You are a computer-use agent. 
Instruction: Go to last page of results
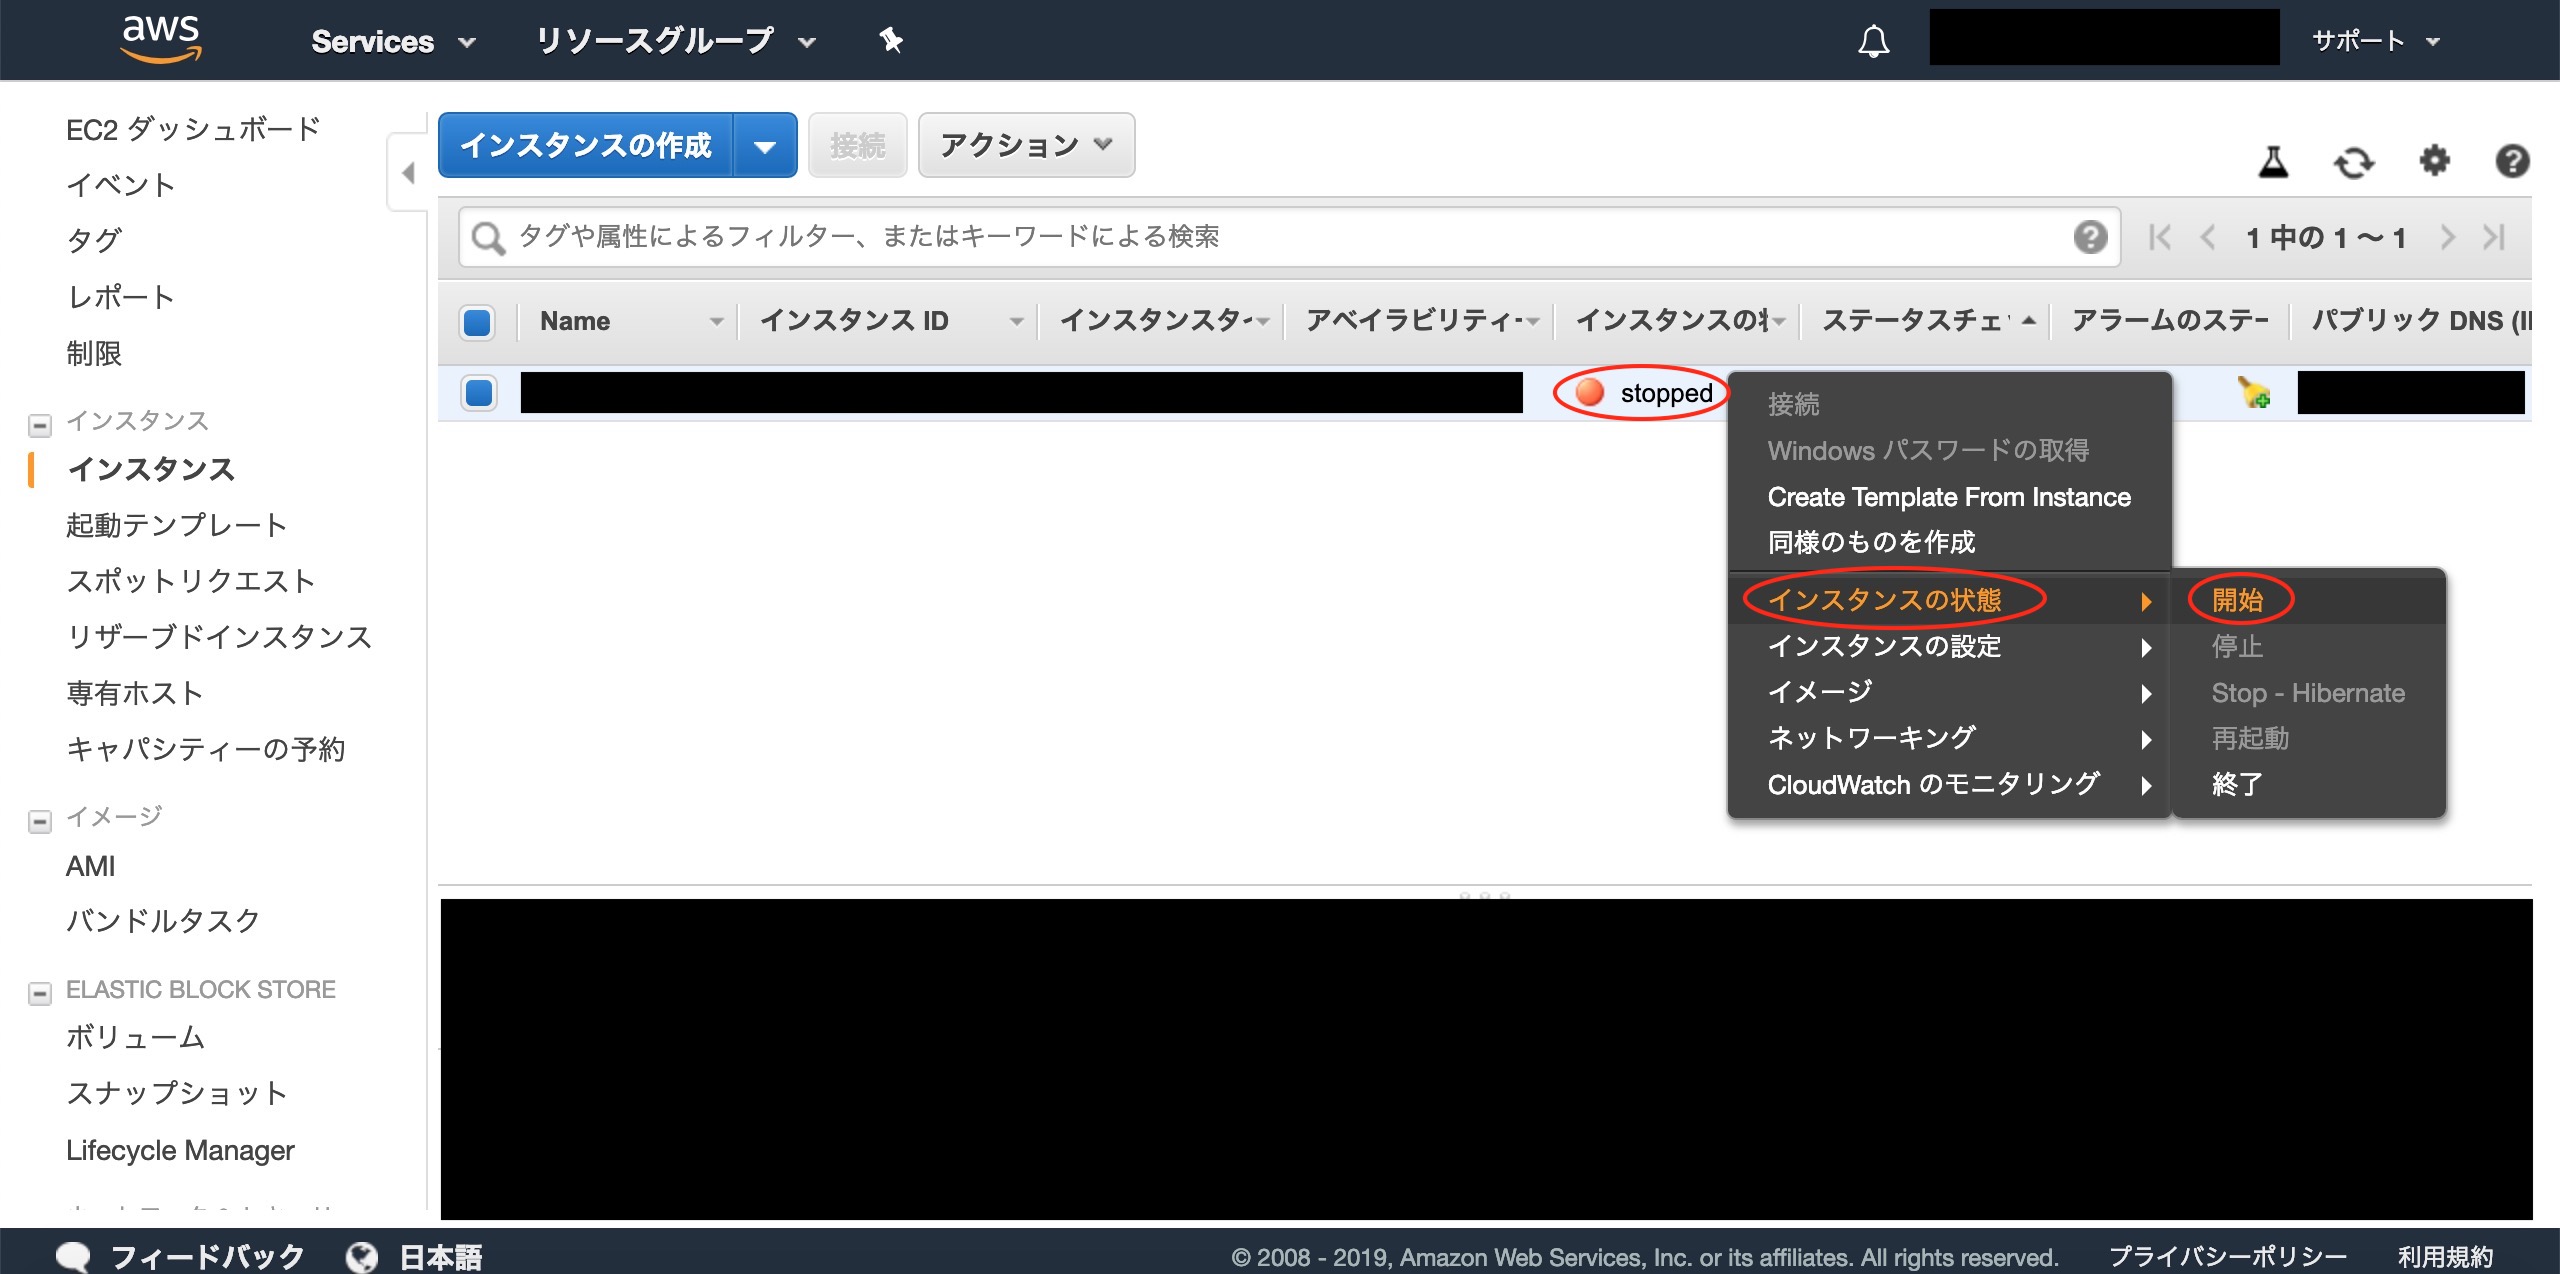2494,237
